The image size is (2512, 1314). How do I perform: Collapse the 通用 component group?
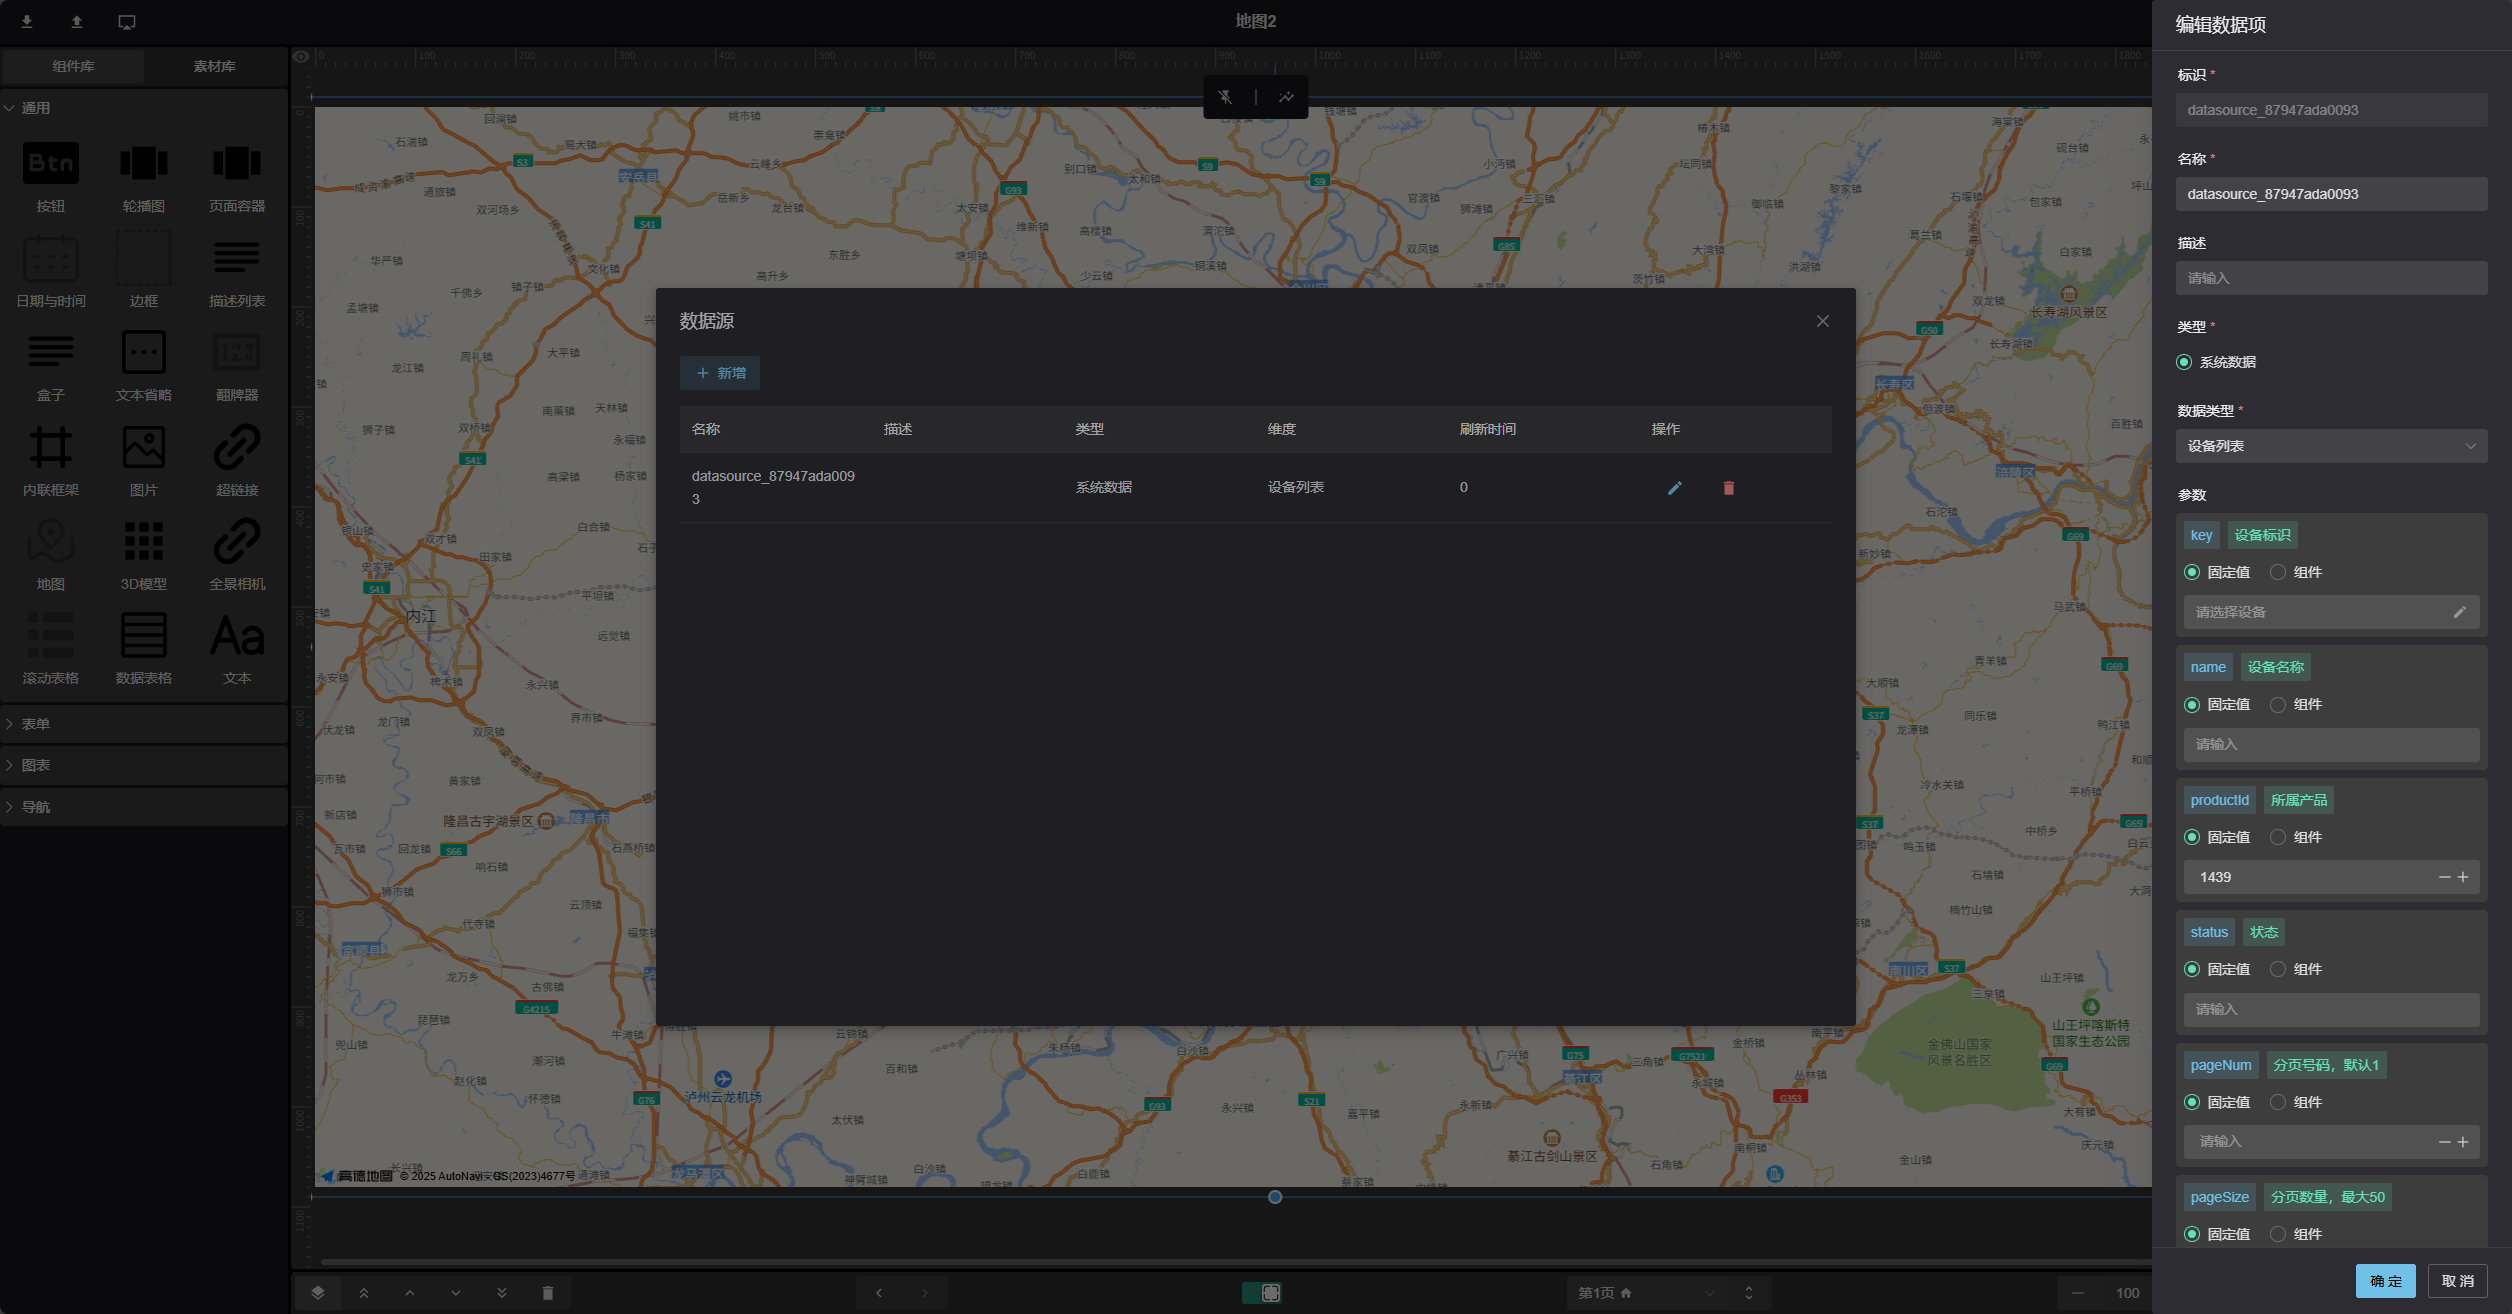pyautogui.click(x=144, y=108)
